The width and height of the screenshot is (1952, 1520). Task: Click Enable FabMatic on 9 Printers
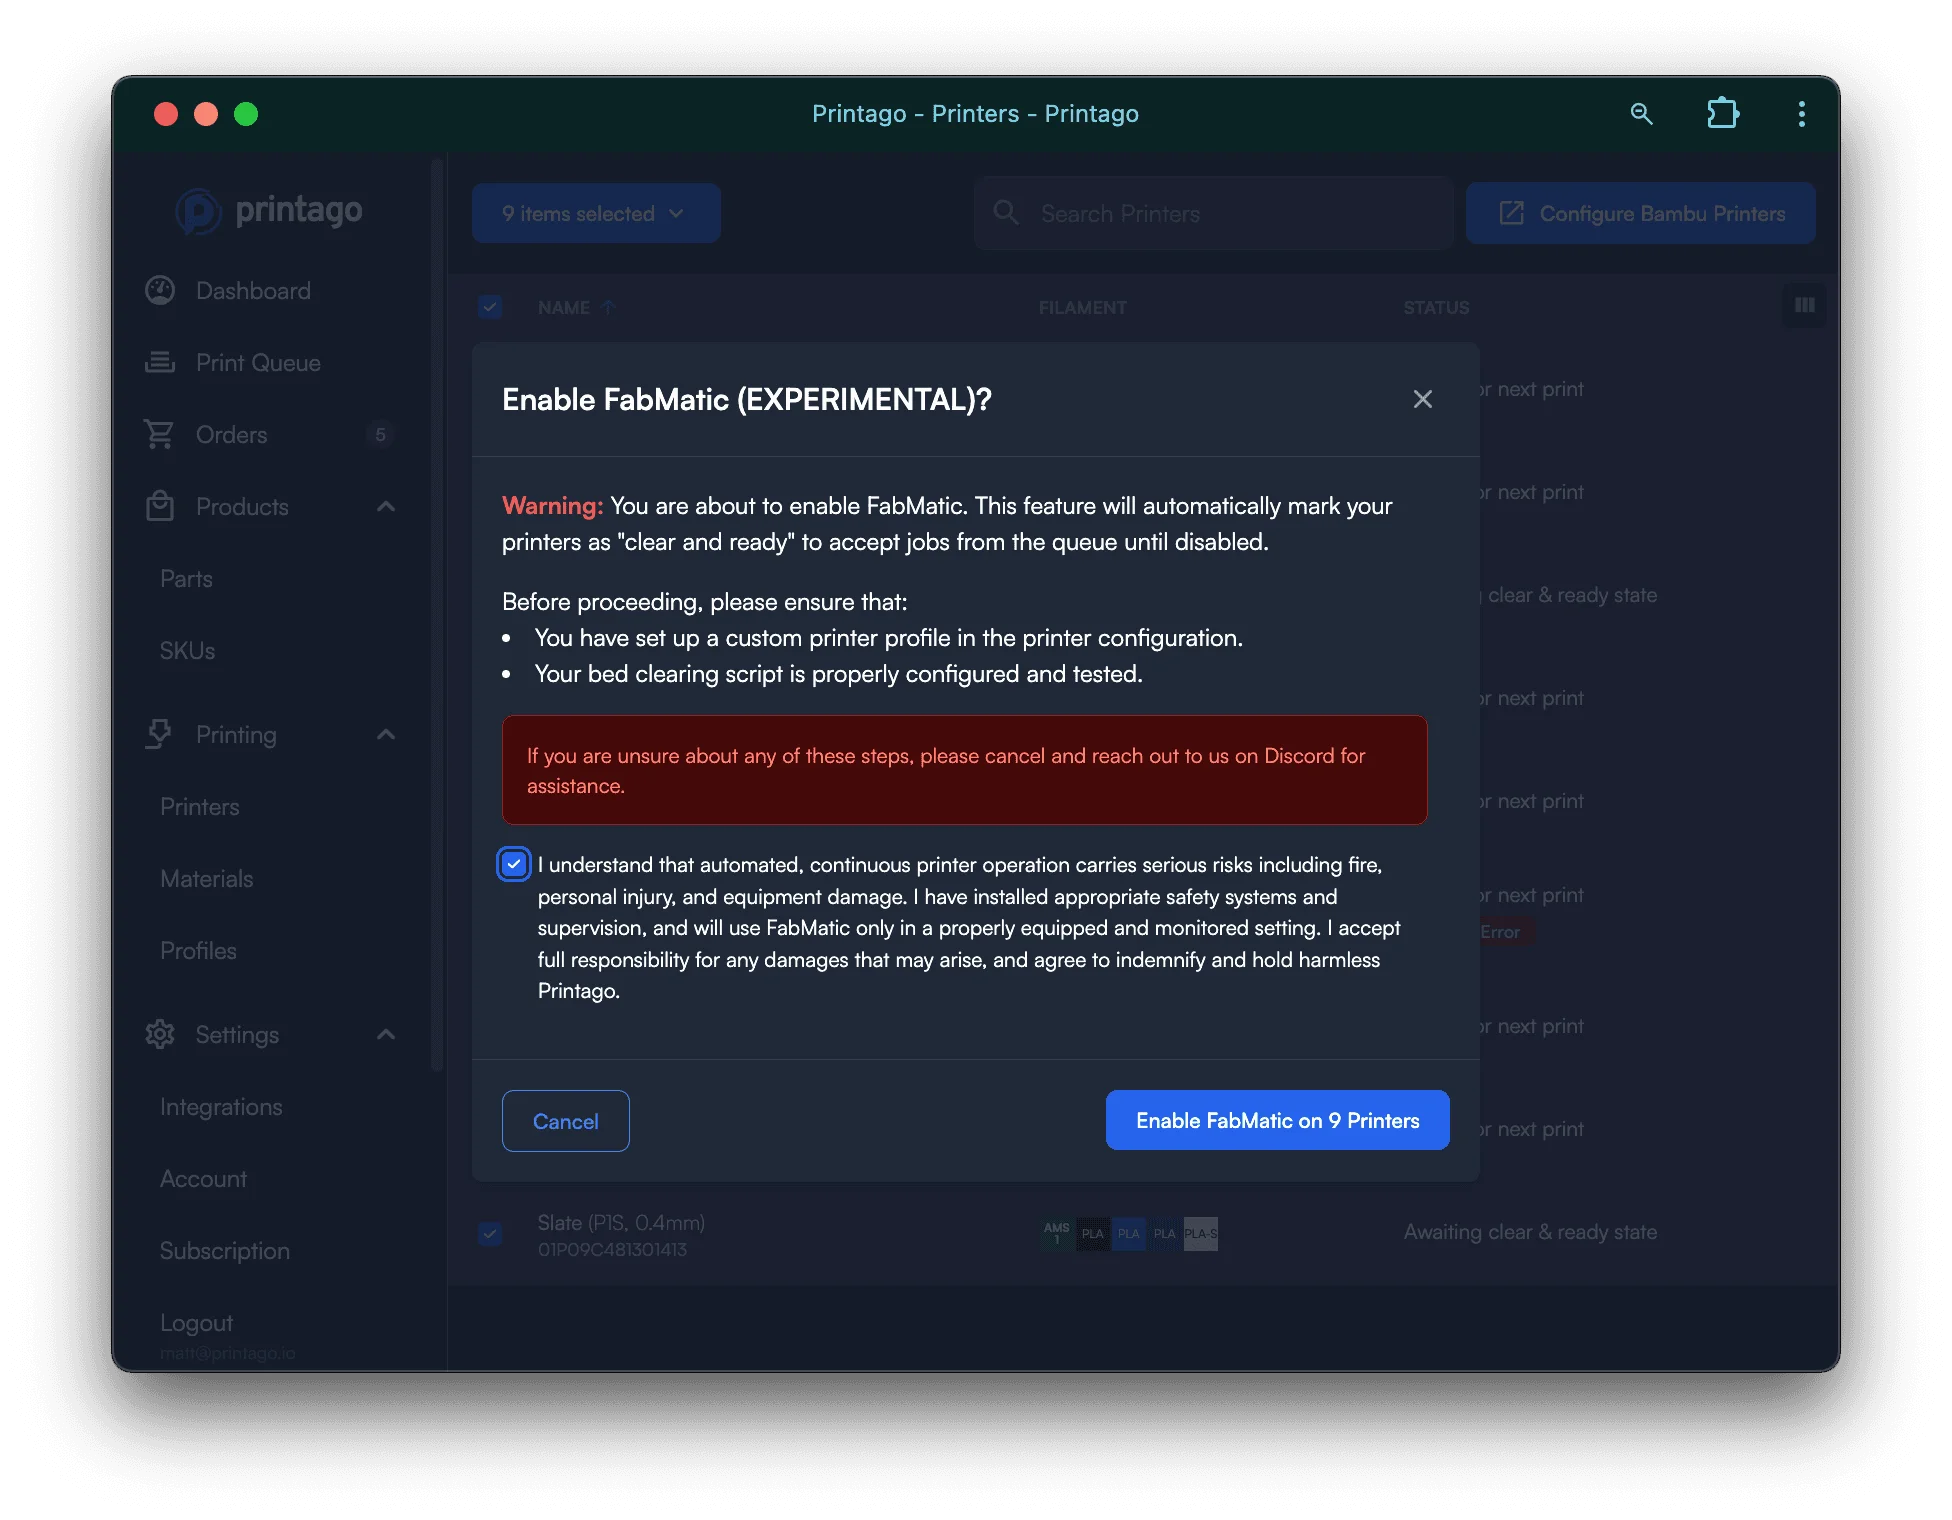click(1277, 1120)
